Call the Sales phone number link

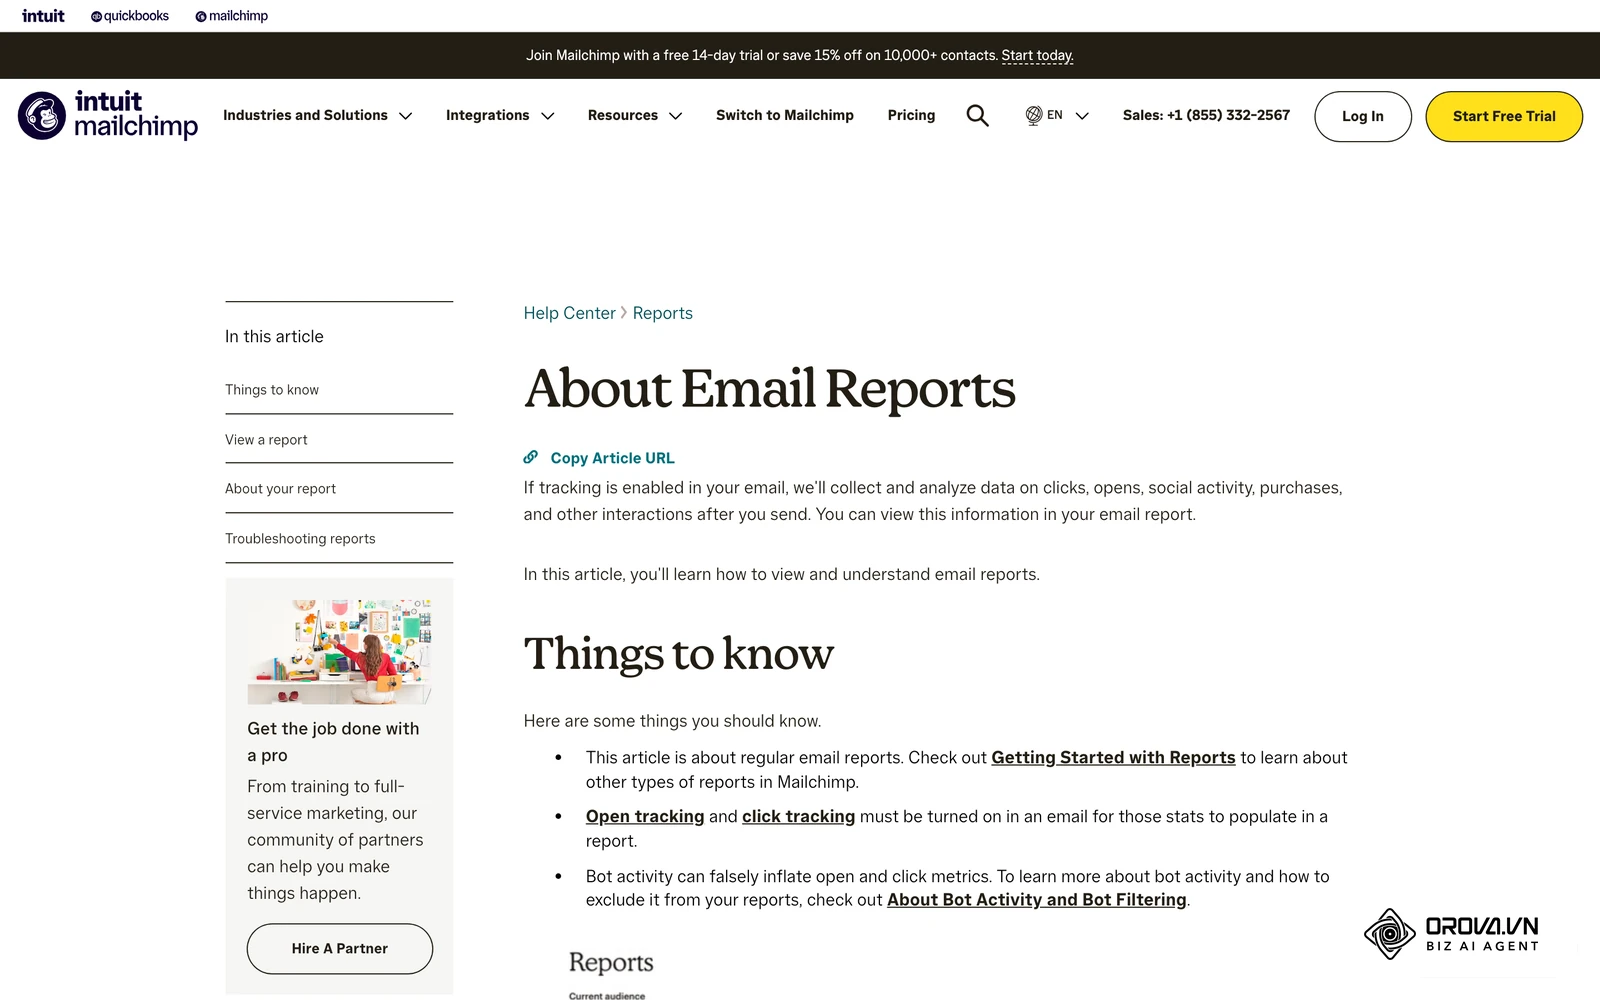point(1206,116)
